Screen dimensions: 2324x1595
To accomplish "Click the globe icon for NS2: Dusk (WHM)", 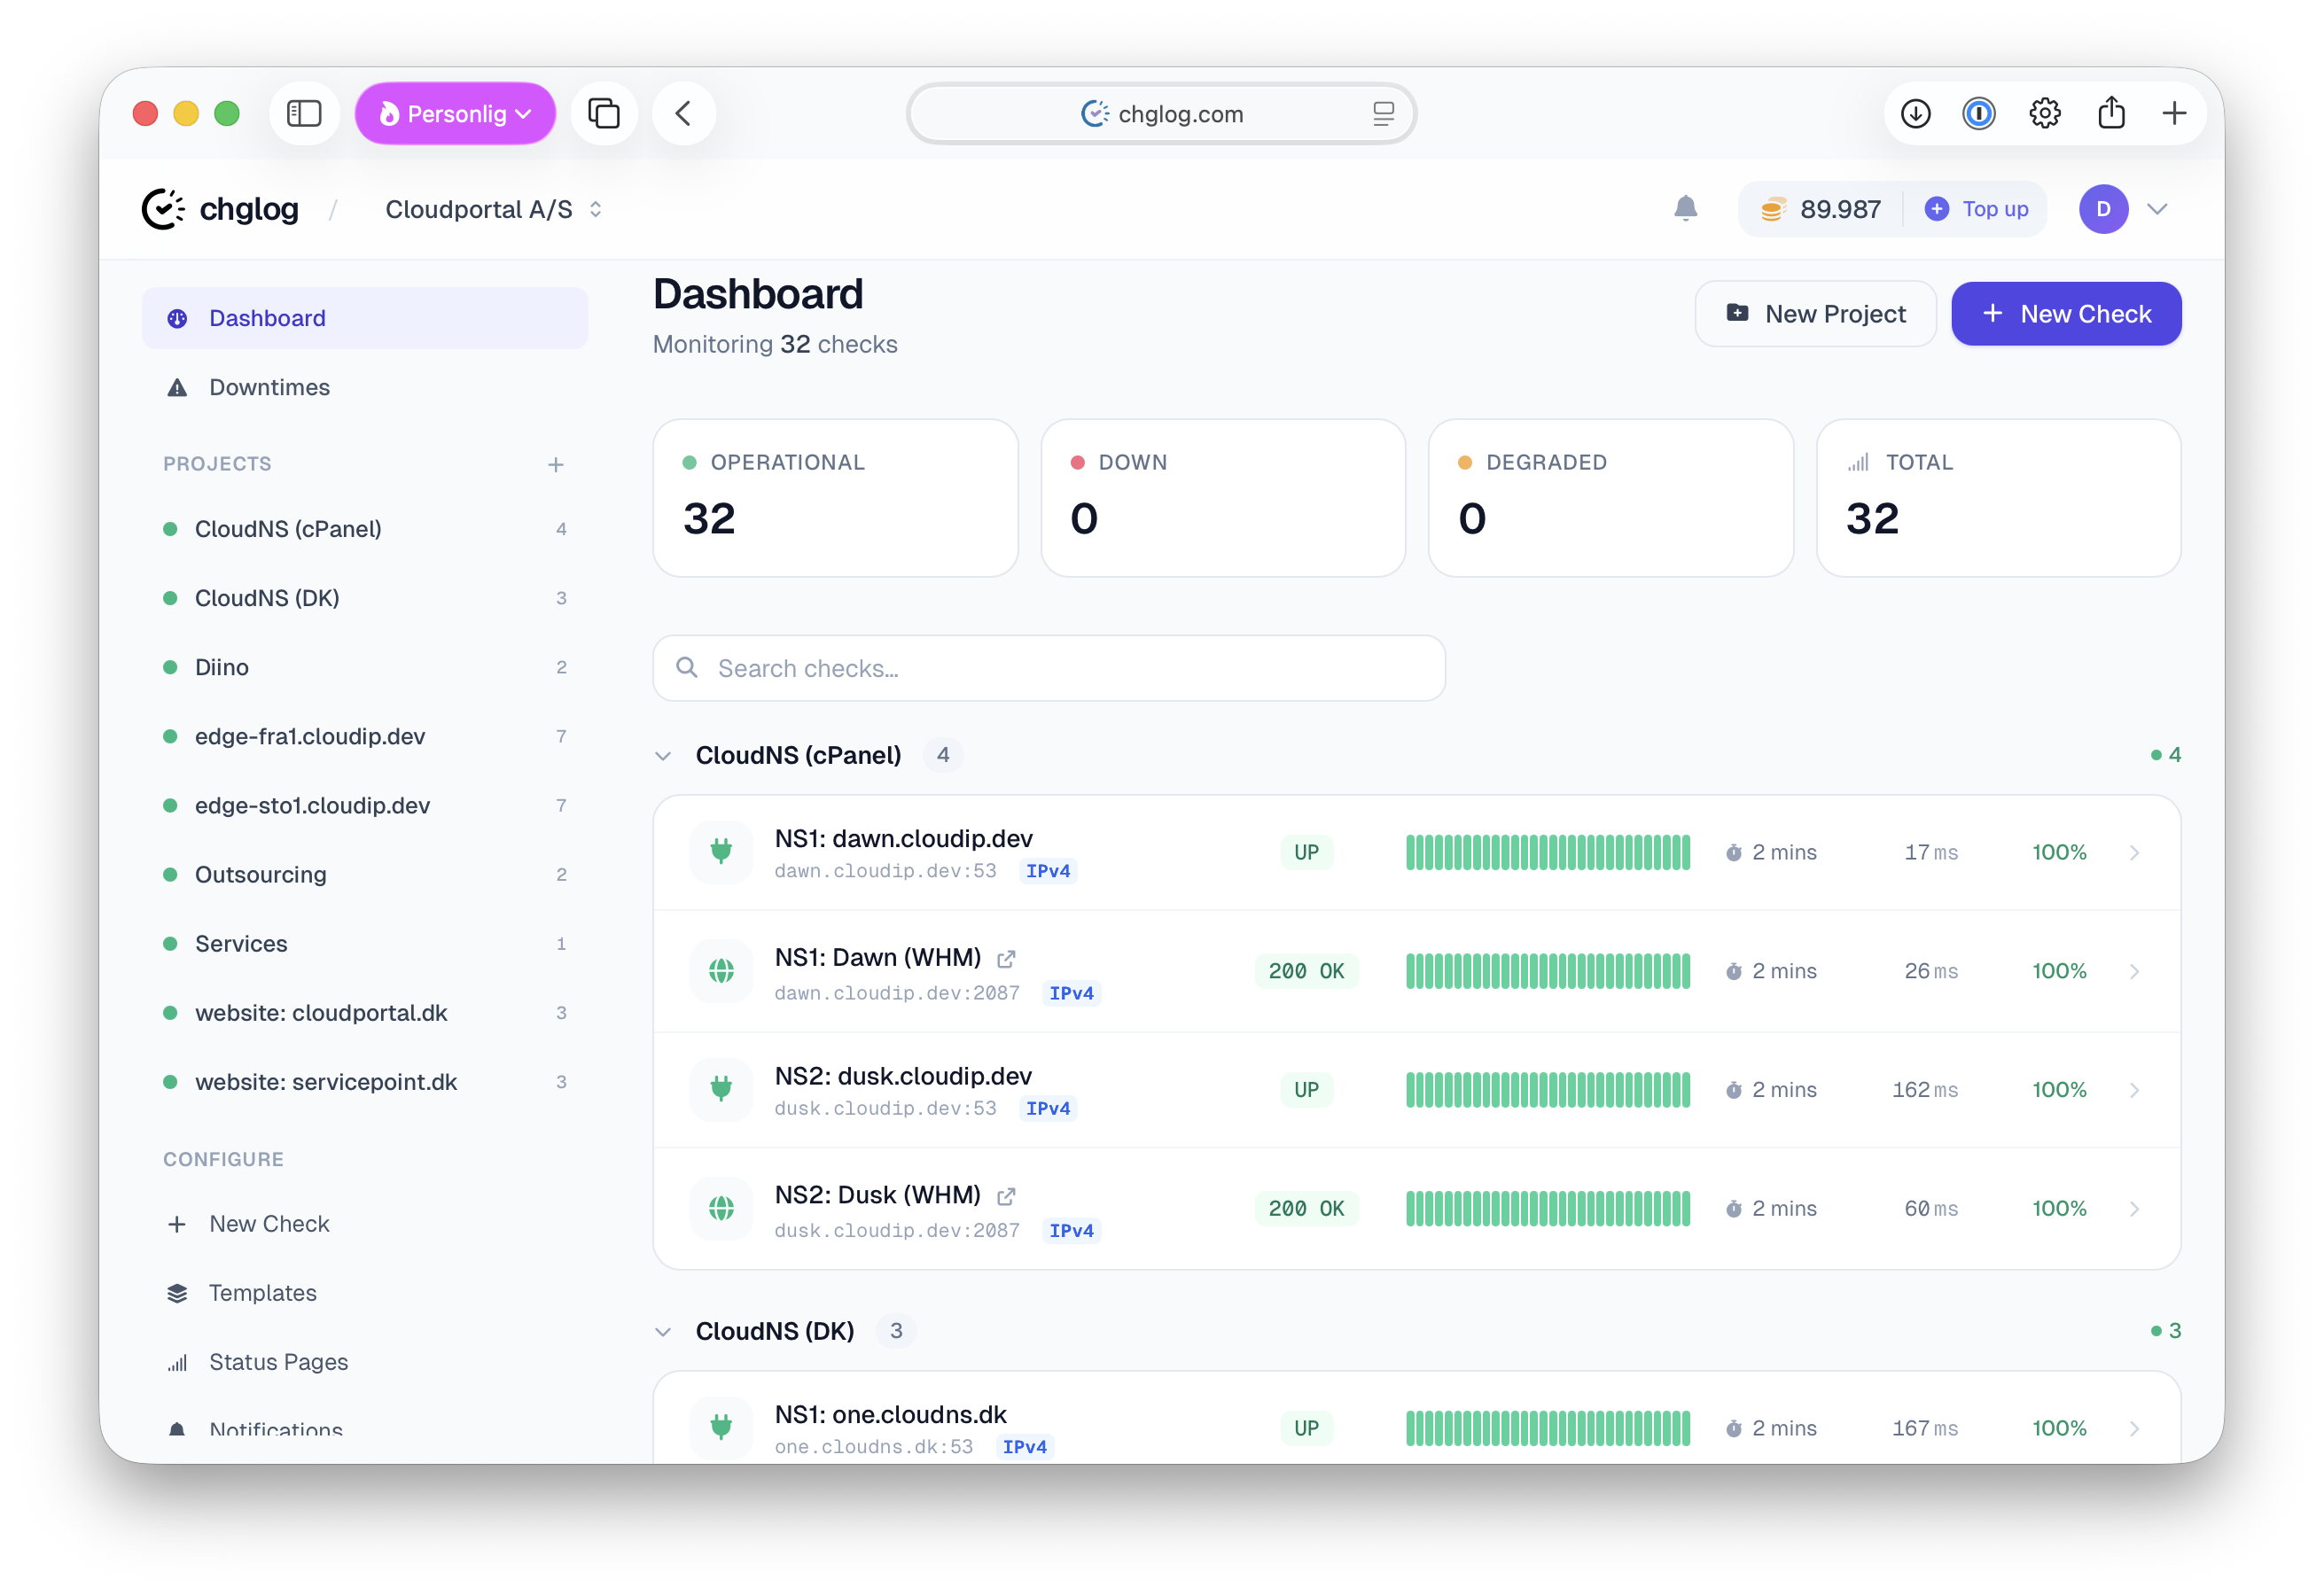I will [720, 1208].
